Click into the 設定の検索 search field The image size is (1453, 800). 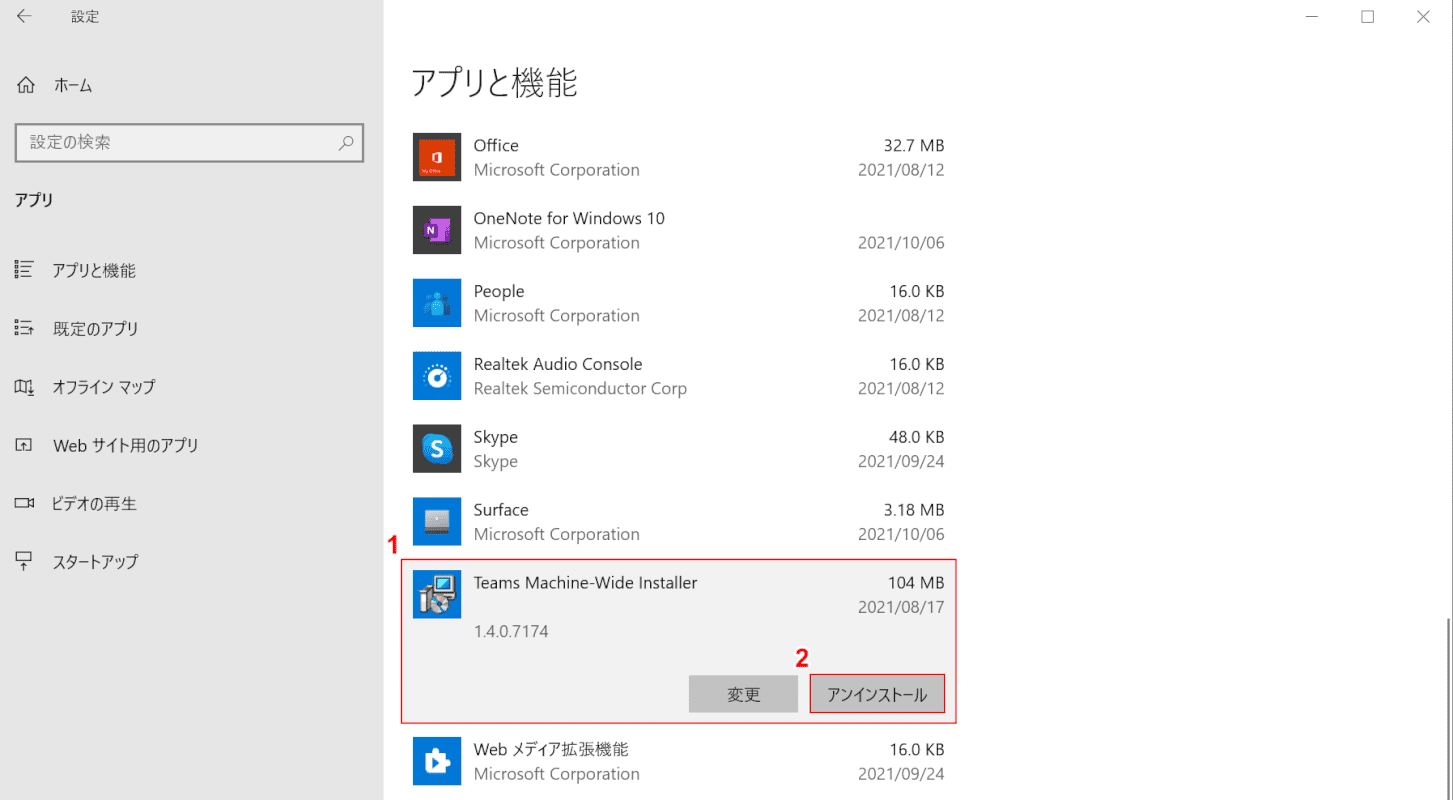(x=189, y=143)
